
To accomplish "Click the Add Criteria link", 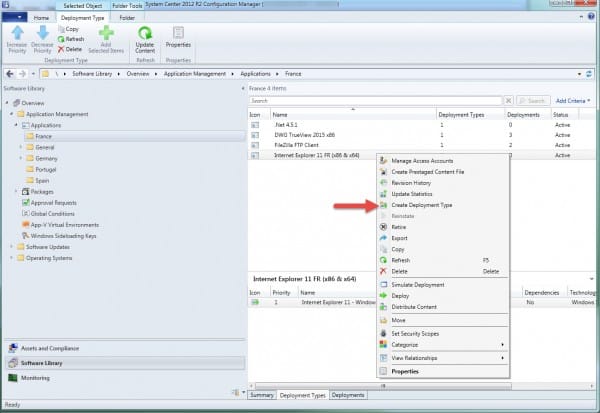I will (572, 101).
